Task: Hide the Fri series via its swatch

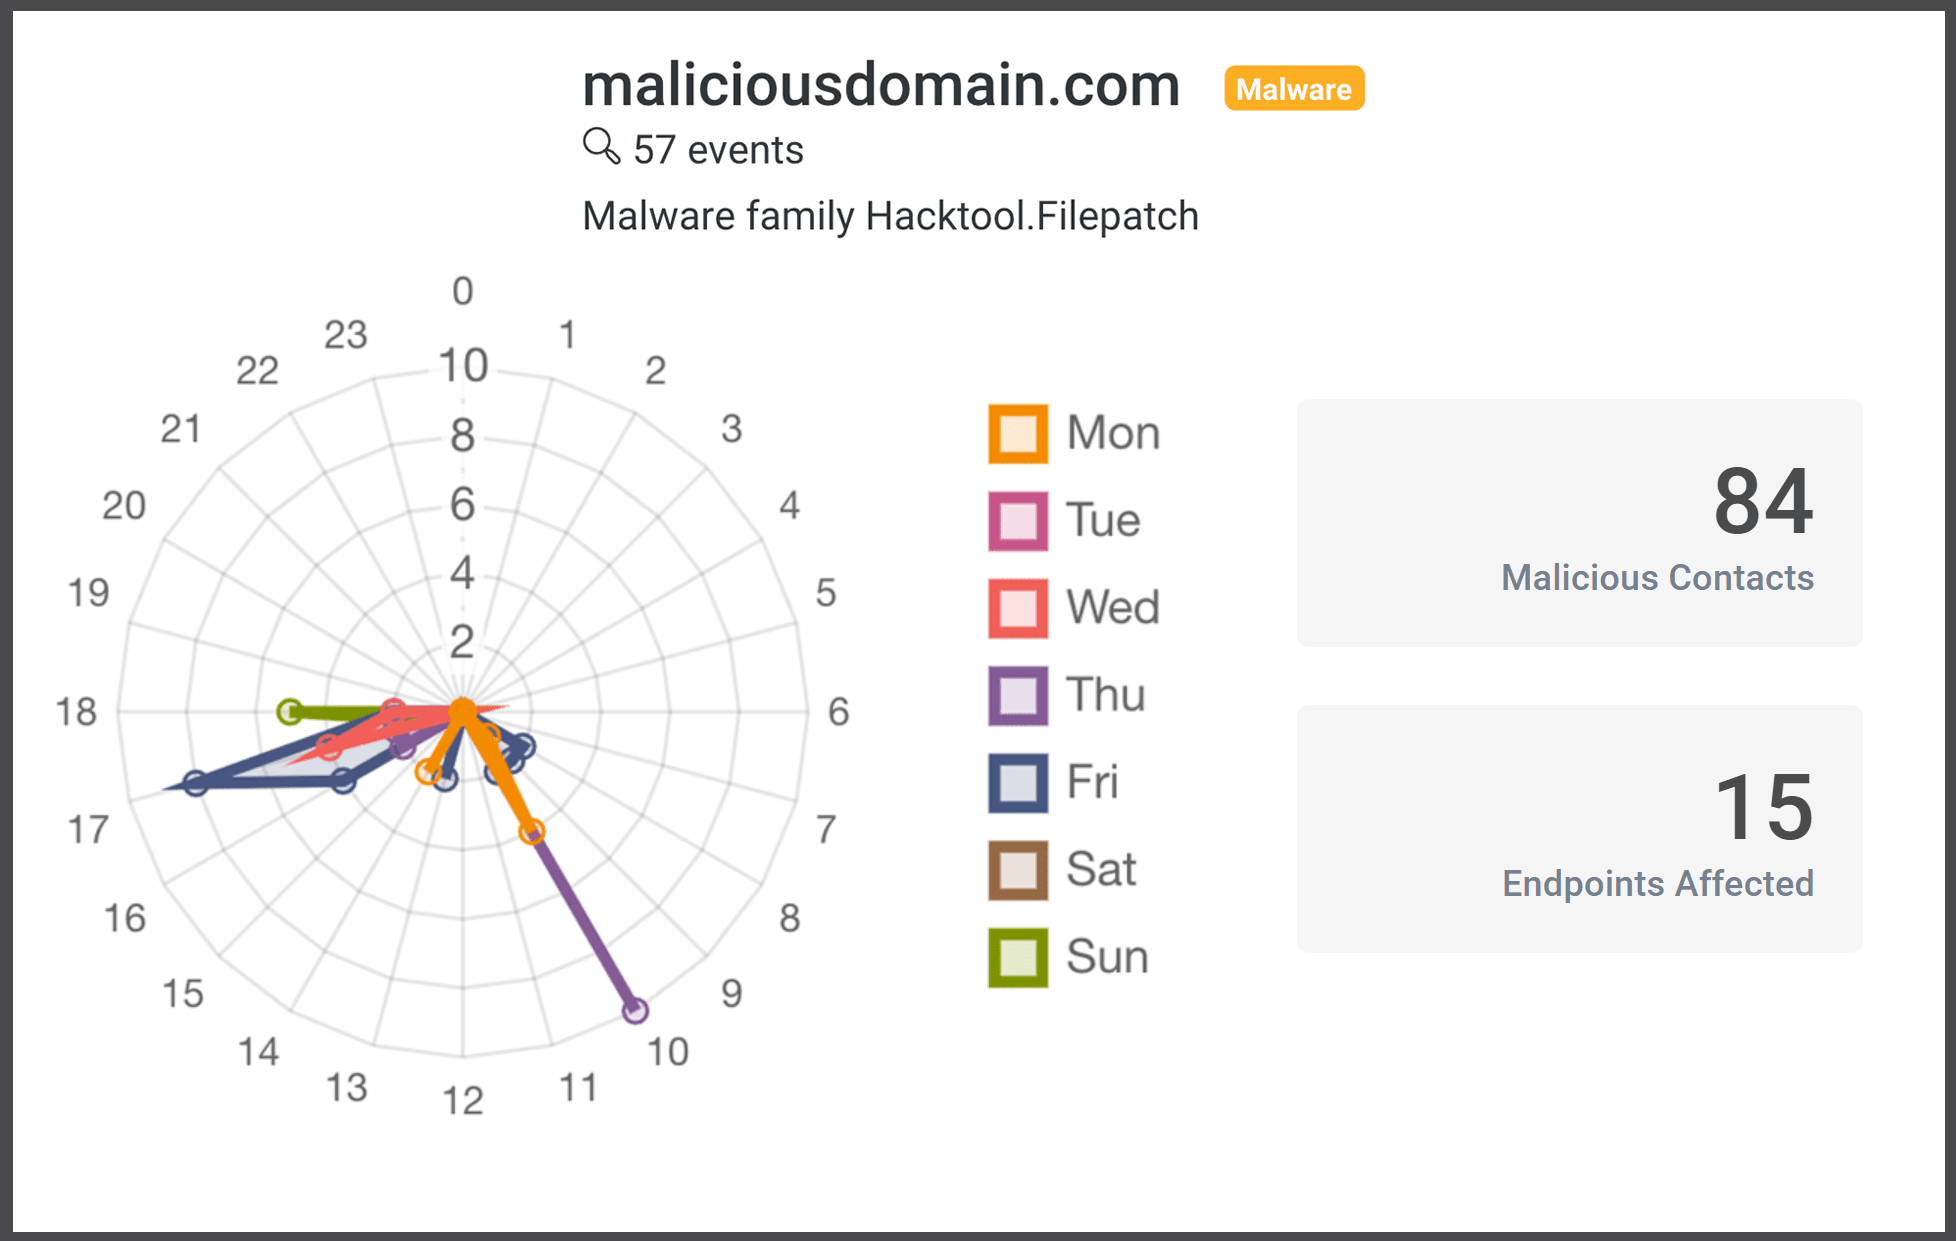Action: [1018, 782]
